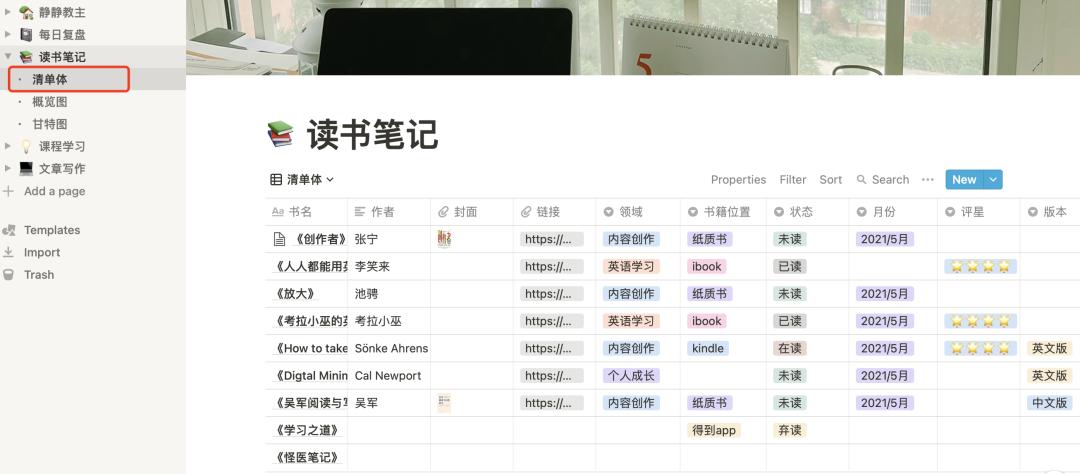Viewport: 1080px width, 474px height.
Task: Click the 弃读 status tag
Action: [x=789, y=430]
